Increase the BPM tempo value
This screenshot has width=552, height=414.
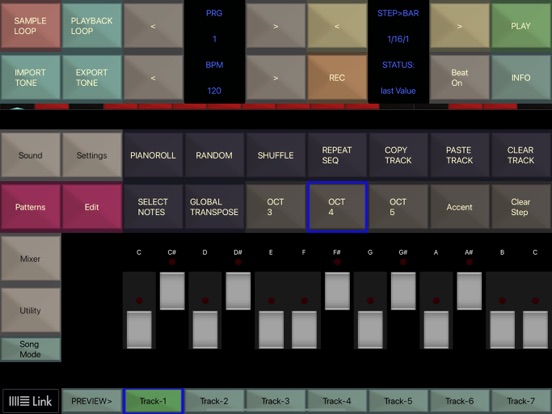pyautogui.click(x=276, y=77)
